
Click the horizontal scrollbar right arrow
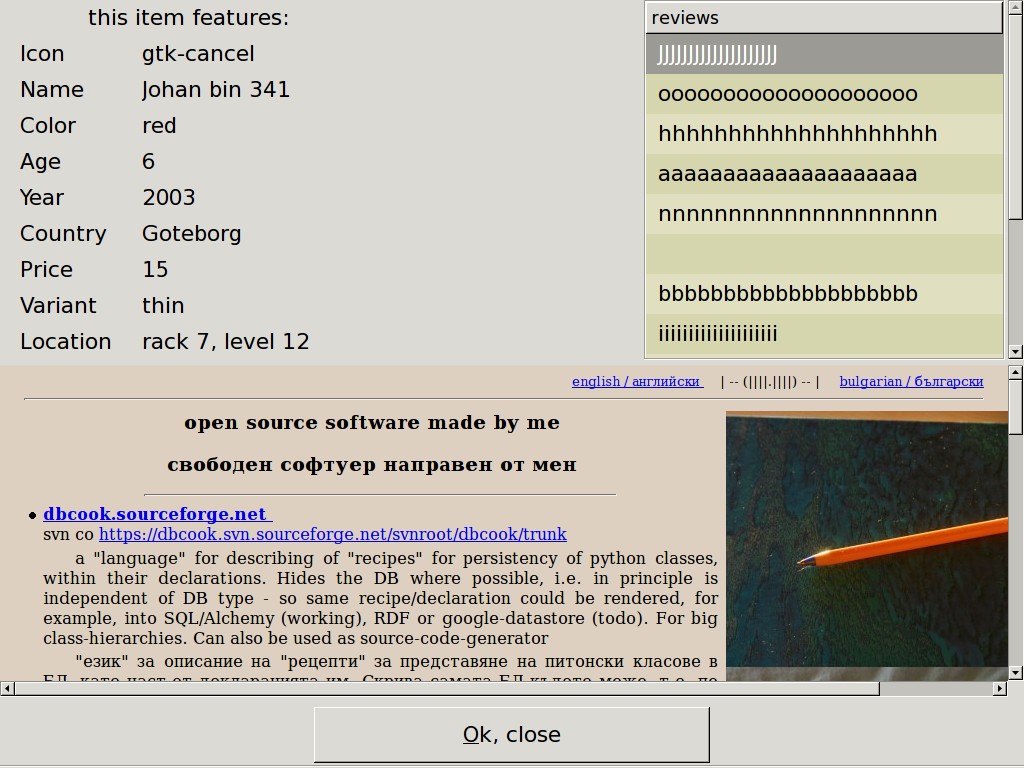click(1000, 688)
